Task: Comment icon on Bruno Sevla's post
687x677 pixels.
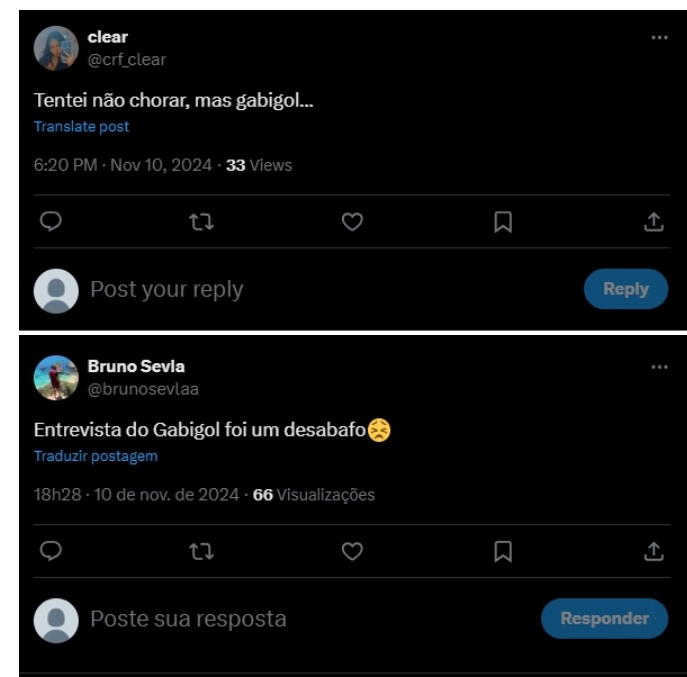Action: click(x=51, y=551)
